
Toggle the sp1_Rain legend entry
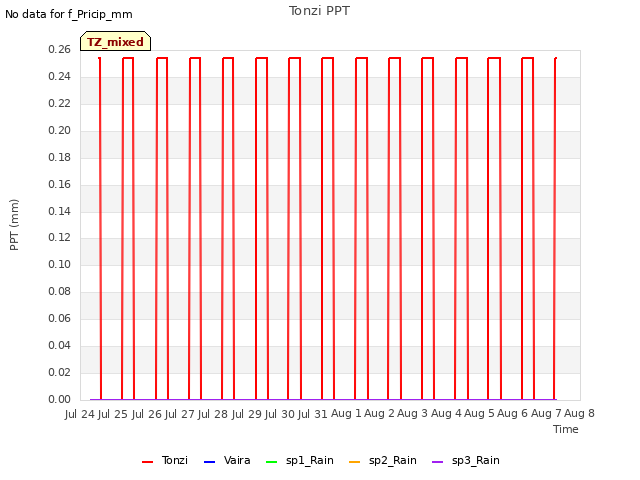pos(300,460)
